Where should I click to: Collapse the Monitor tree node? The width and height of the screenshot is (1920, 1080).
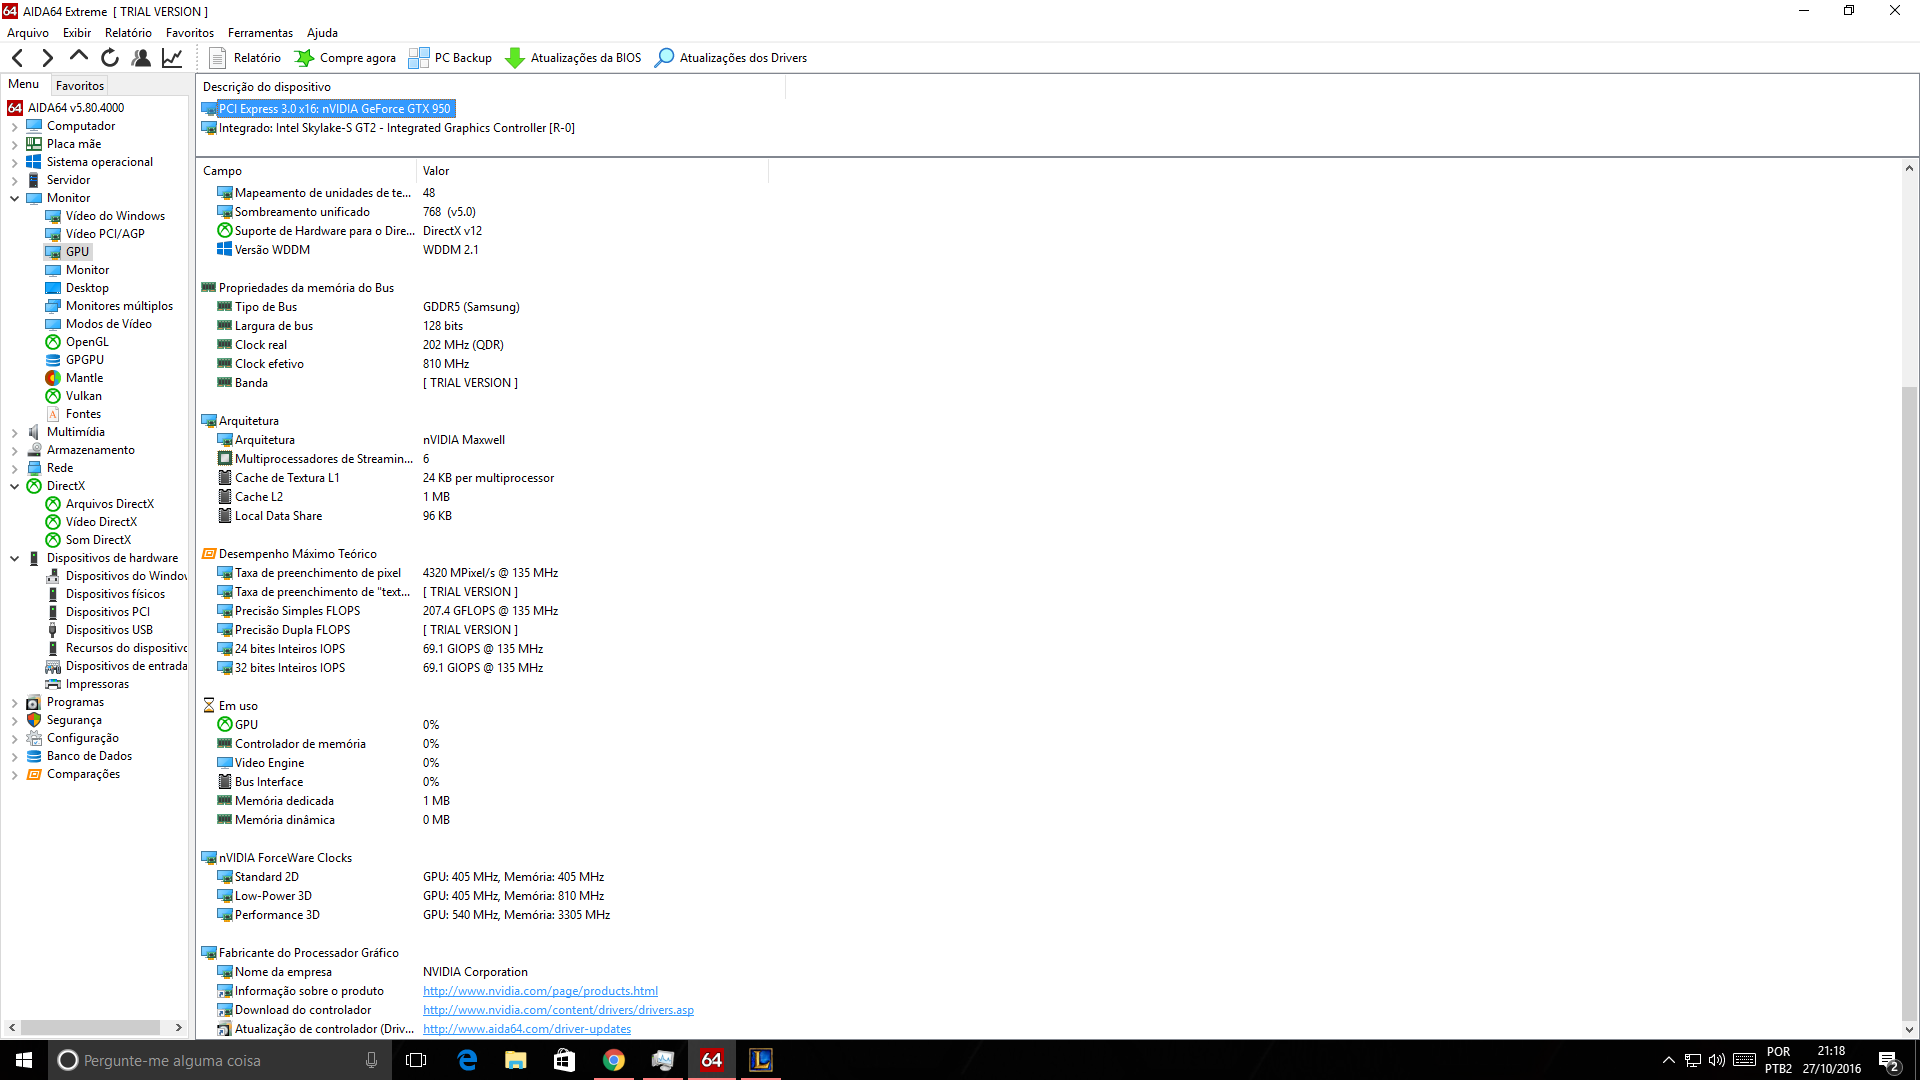coord(14,199)
